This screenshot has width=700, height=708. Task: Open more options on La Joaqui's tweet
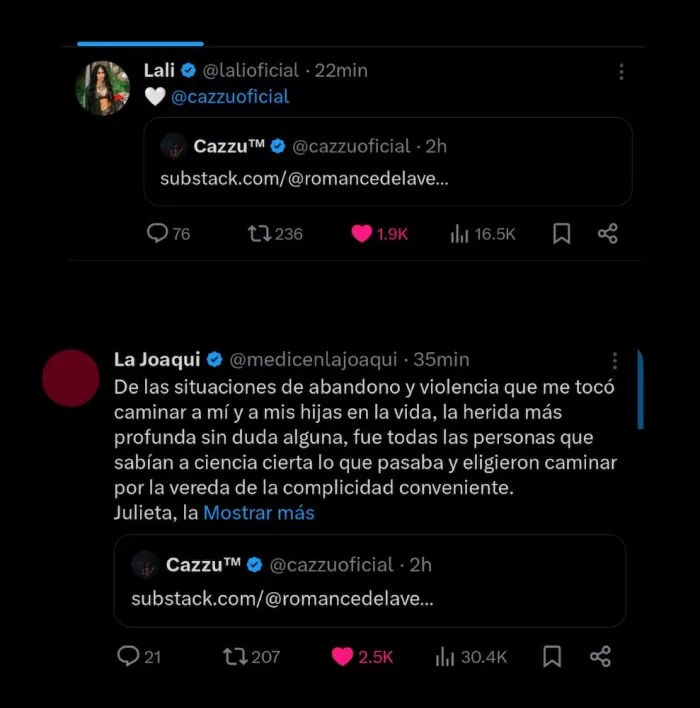(614, 361)
